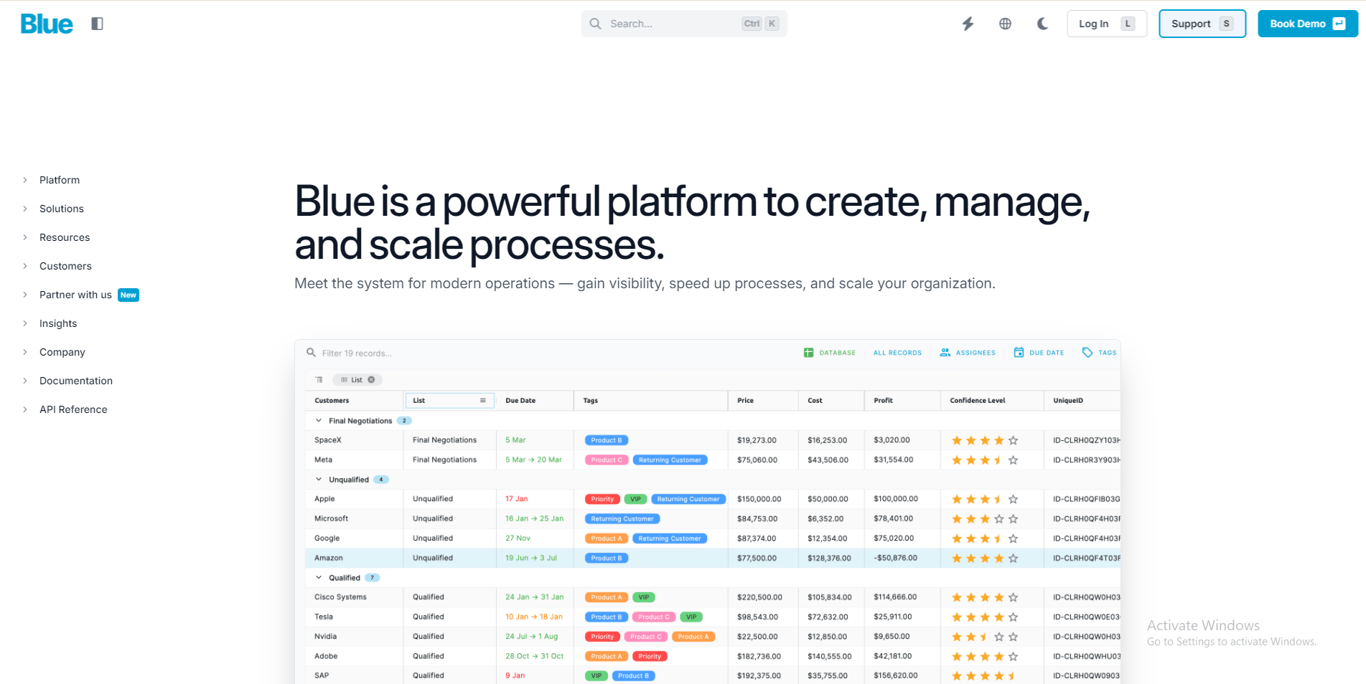Viewport: 1366px width, 684px height.
Task: Collapse the Qualified group
Action: [x=319, y=578]
